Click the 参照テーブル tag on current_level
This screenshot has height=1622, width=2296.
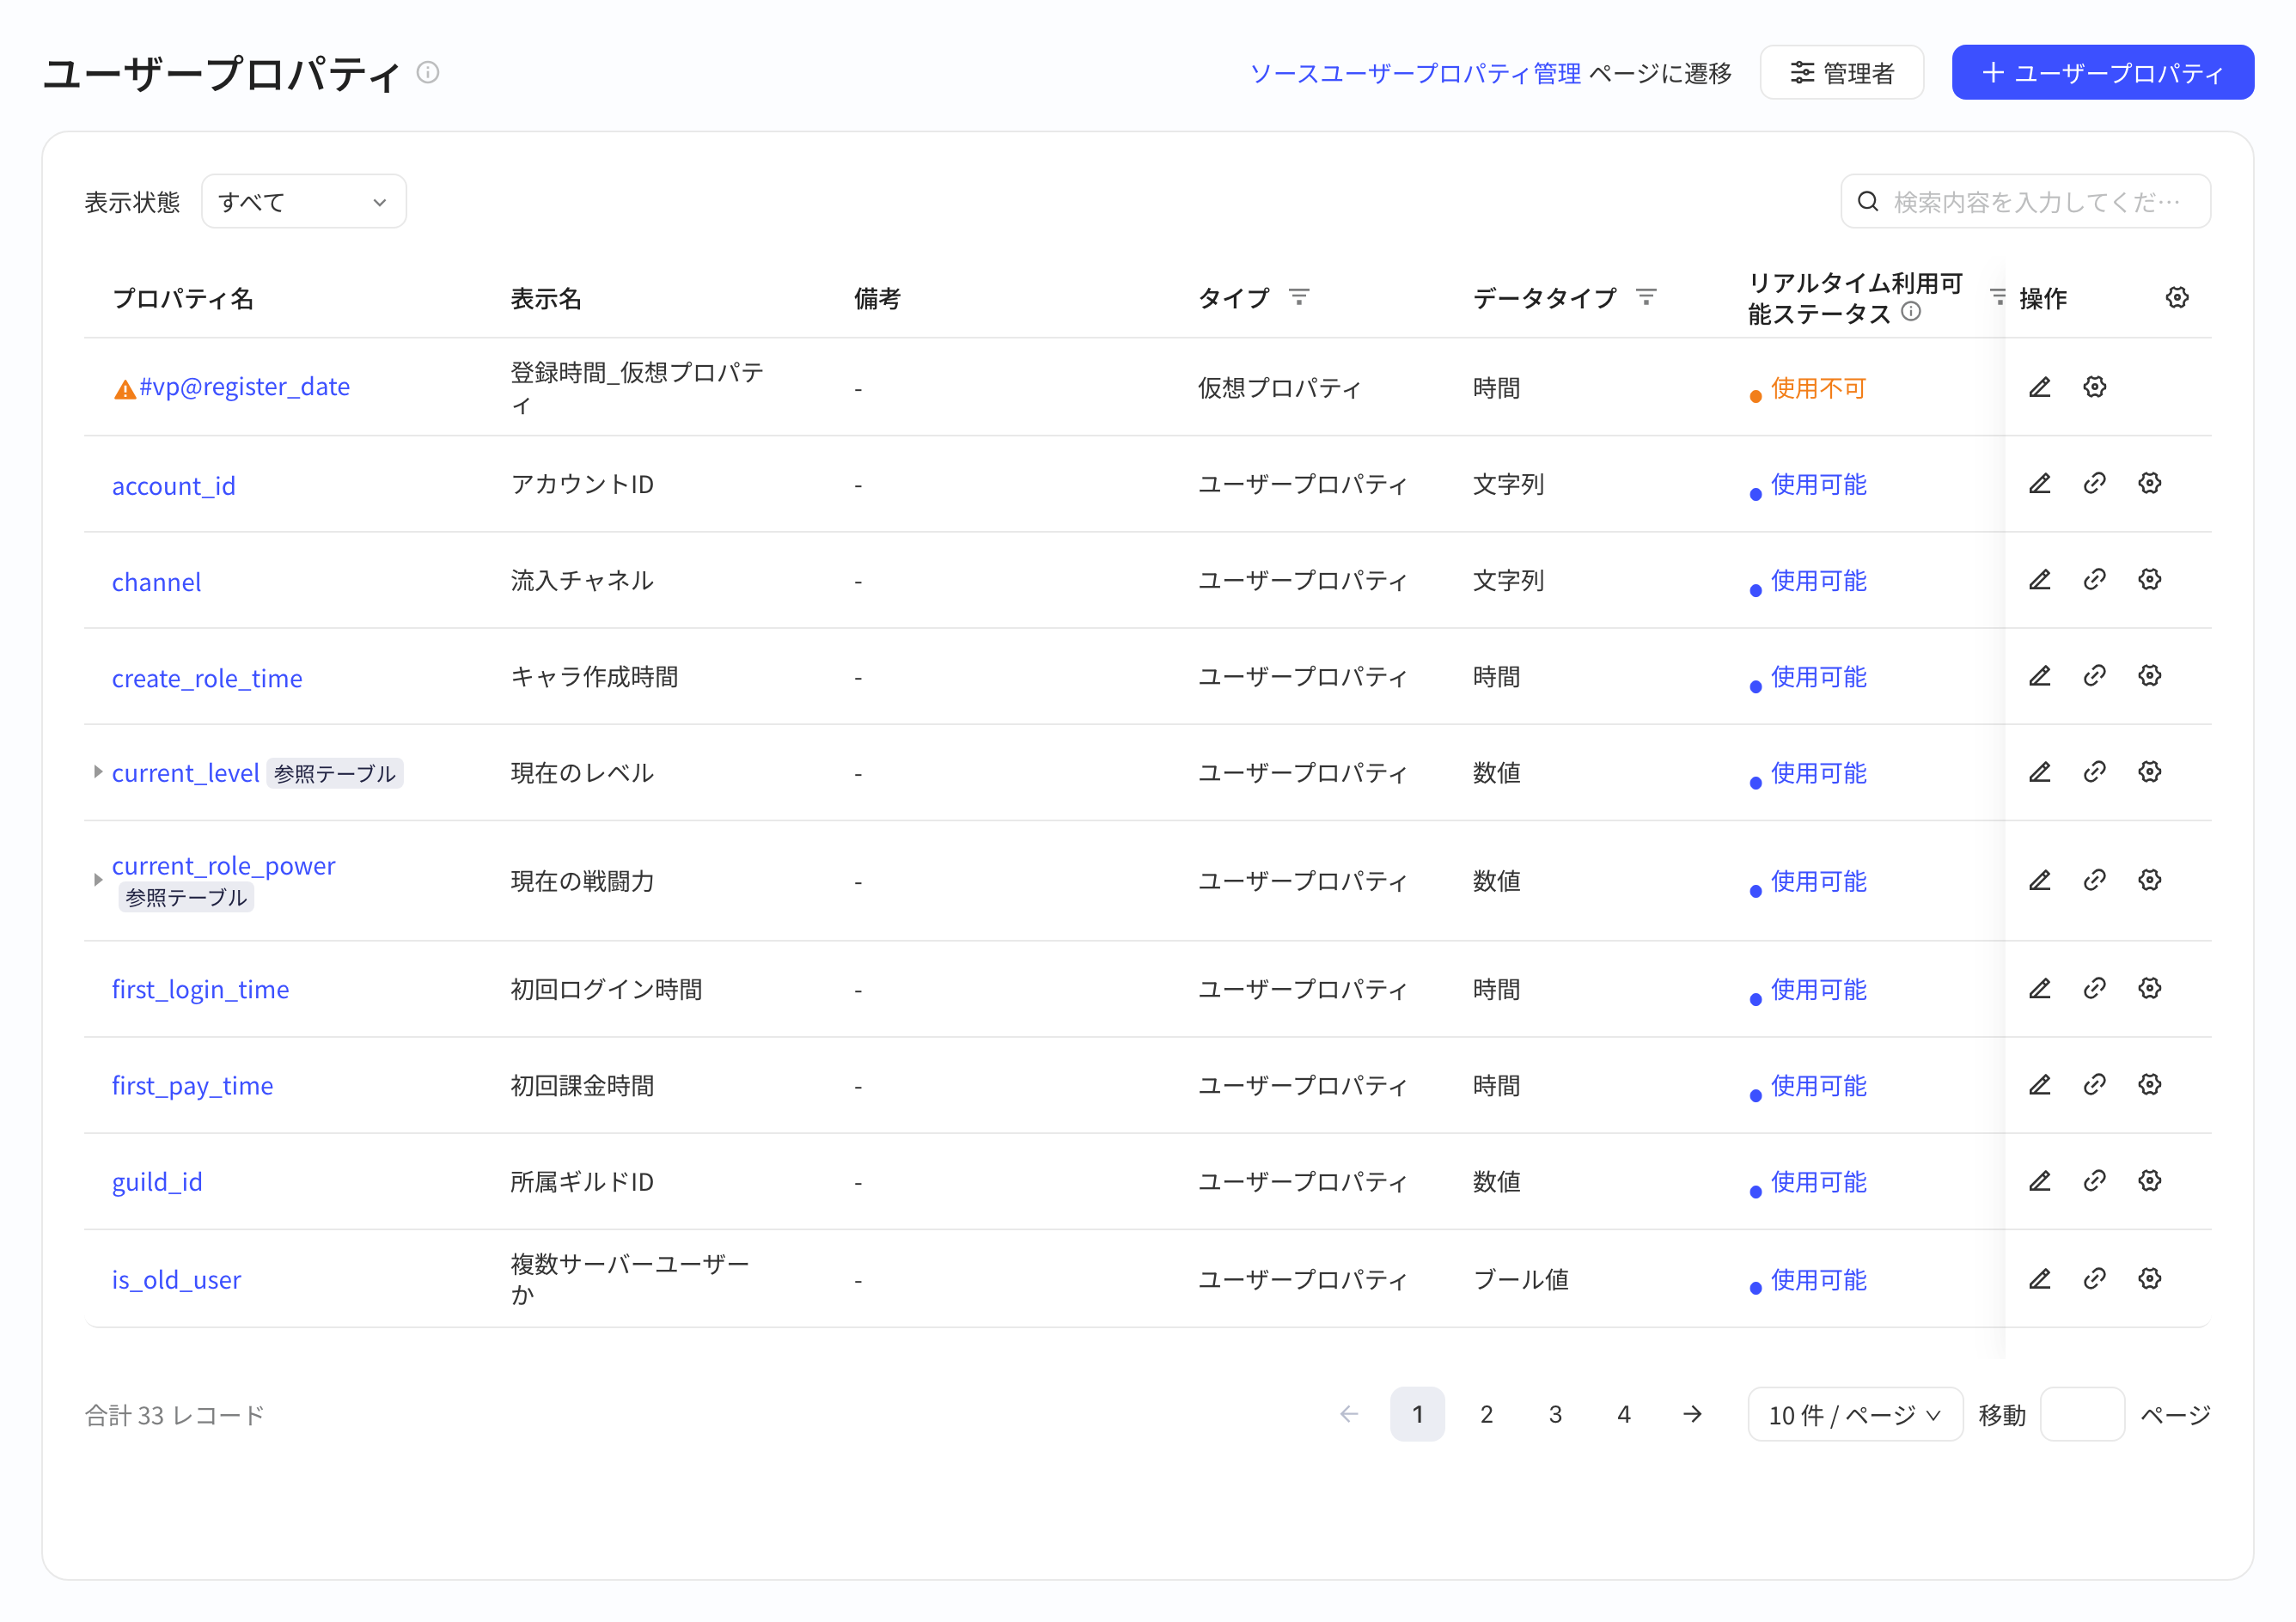coord(334,773)
